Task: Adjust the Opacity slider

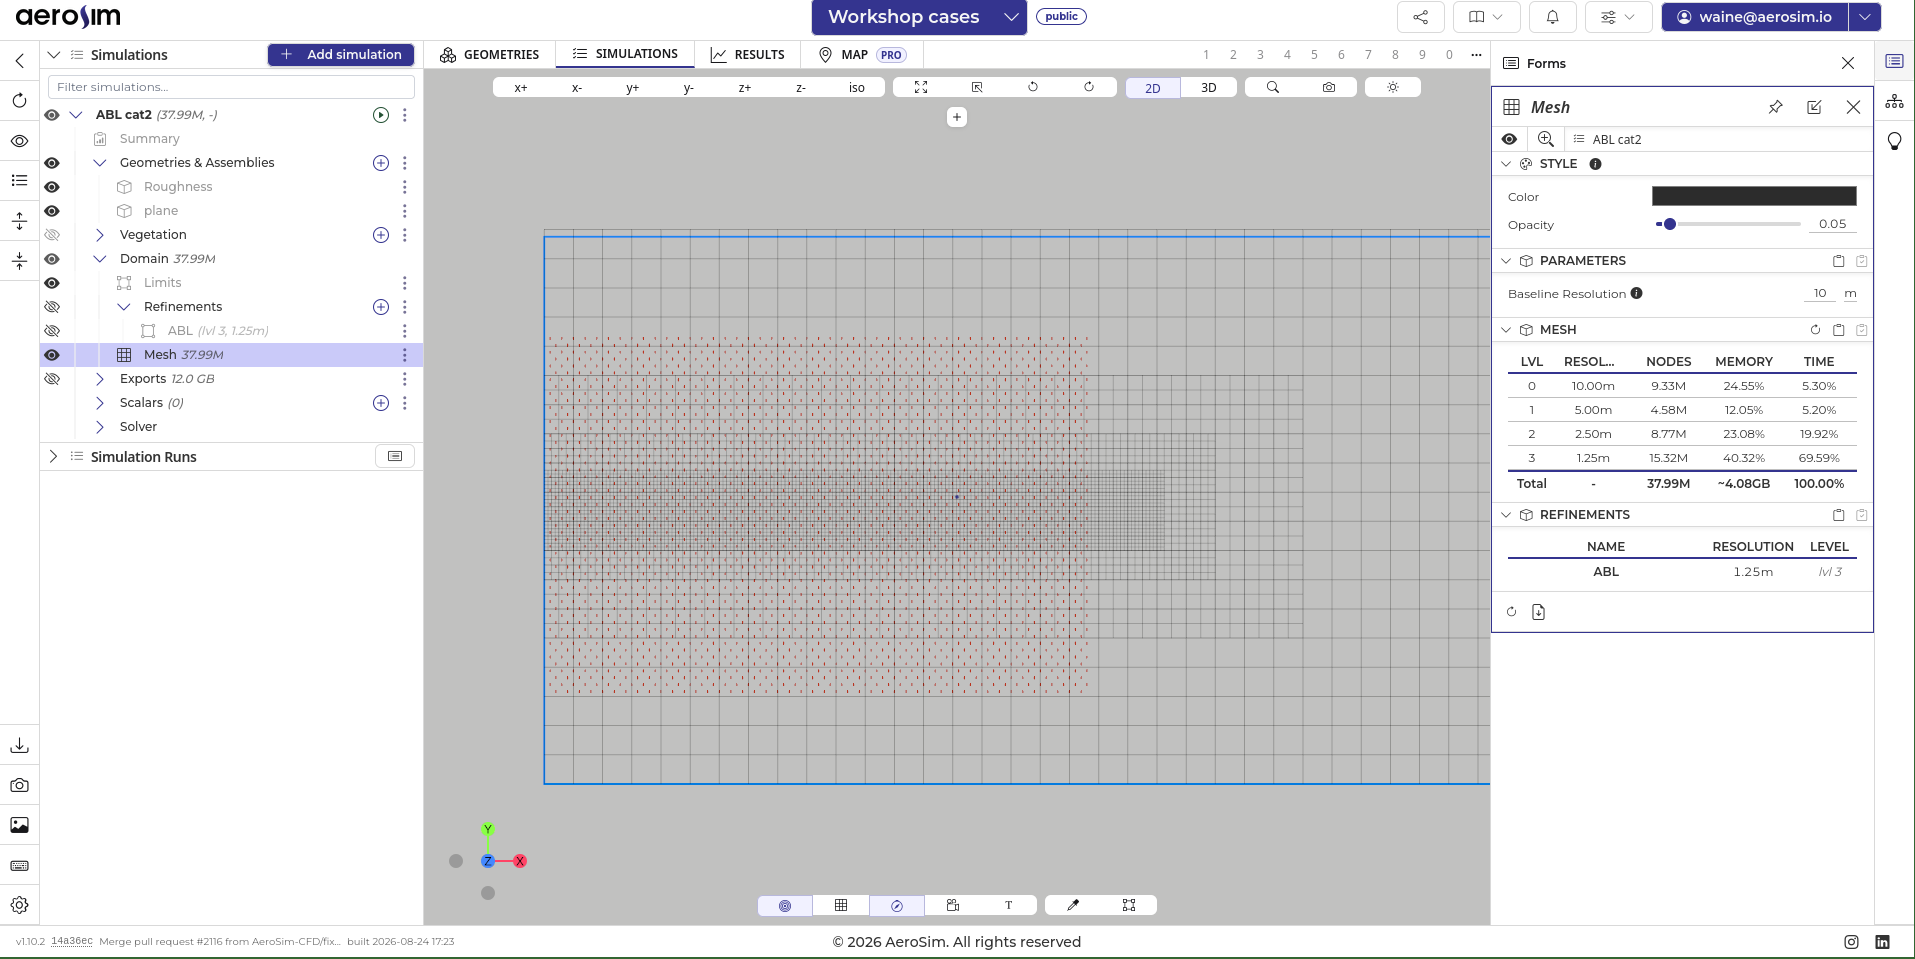Action: (x=1728, y=224)
